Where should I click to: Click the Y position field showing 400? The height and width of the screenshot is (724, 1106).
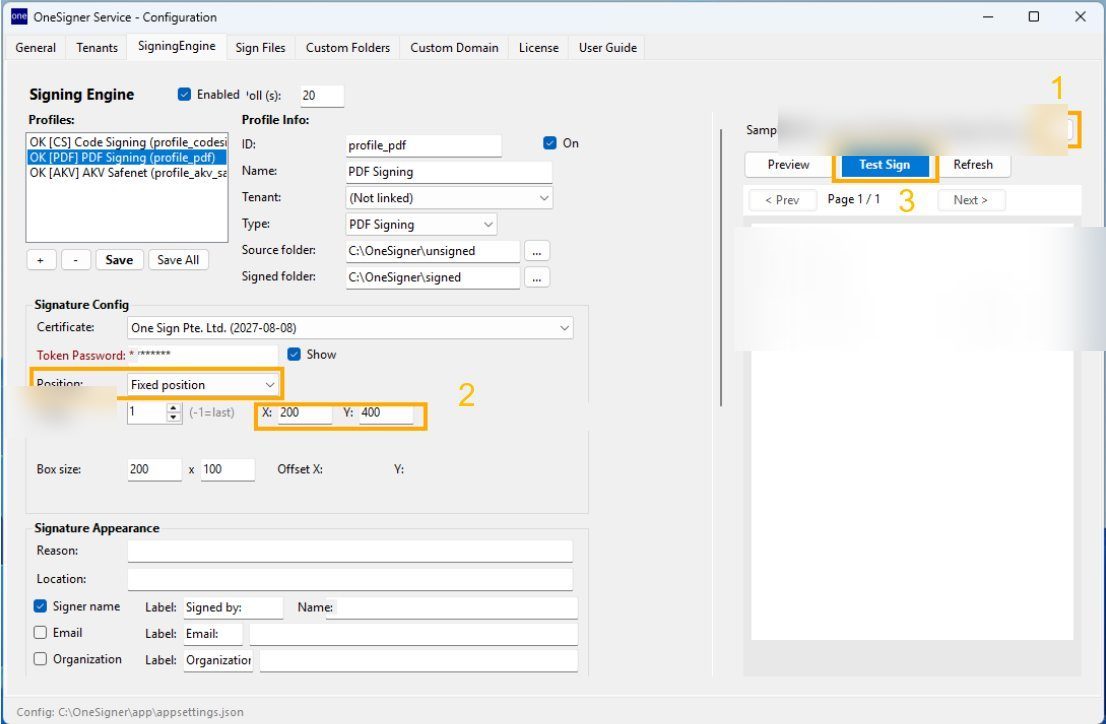tap(386, 413)
